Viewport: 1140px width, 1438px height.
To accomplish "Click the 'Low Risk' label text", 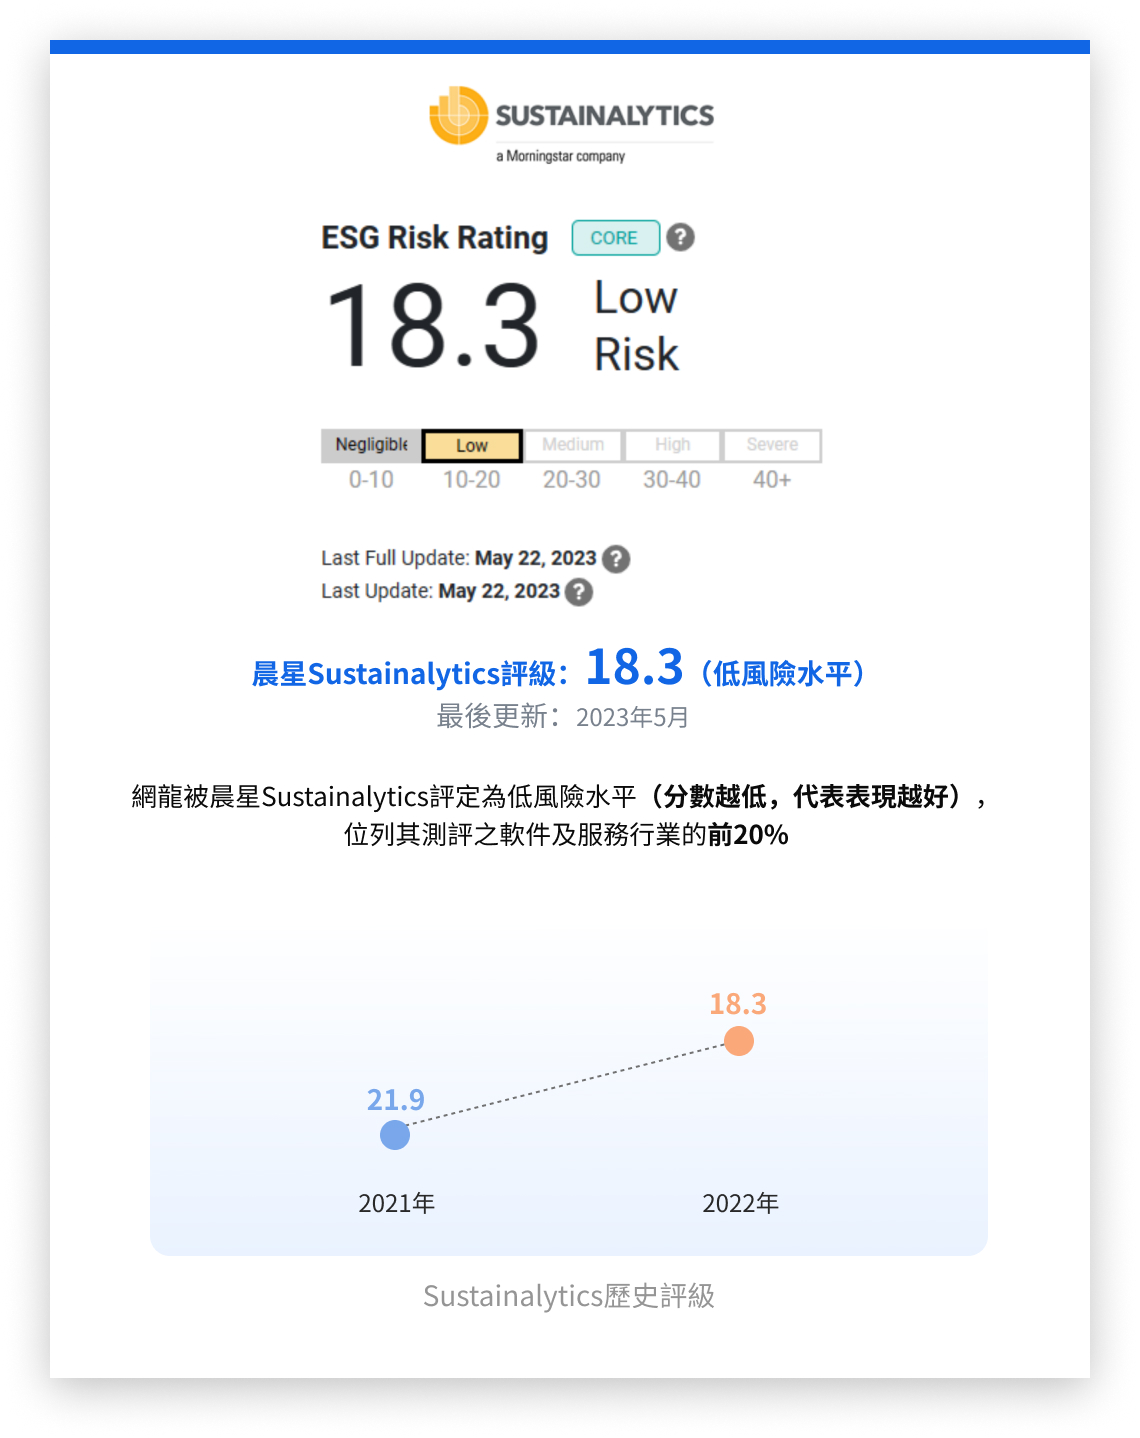I will click(x=637, y=326).
